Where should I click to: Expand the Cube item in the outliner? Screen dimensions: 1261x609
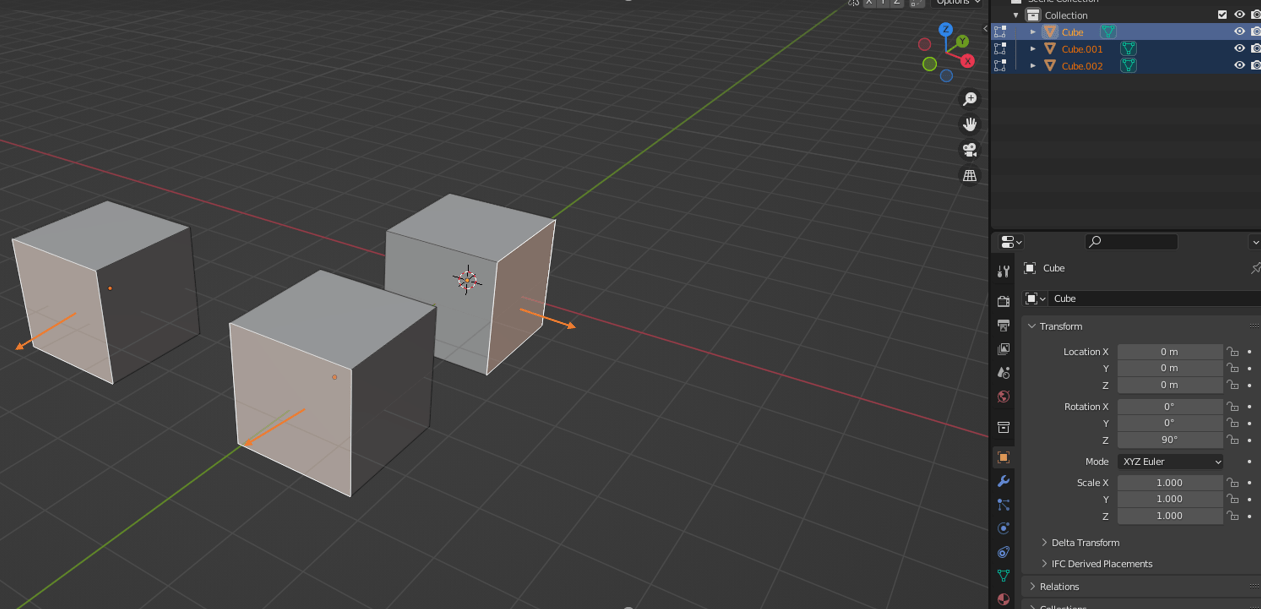tap(1033, 31)
